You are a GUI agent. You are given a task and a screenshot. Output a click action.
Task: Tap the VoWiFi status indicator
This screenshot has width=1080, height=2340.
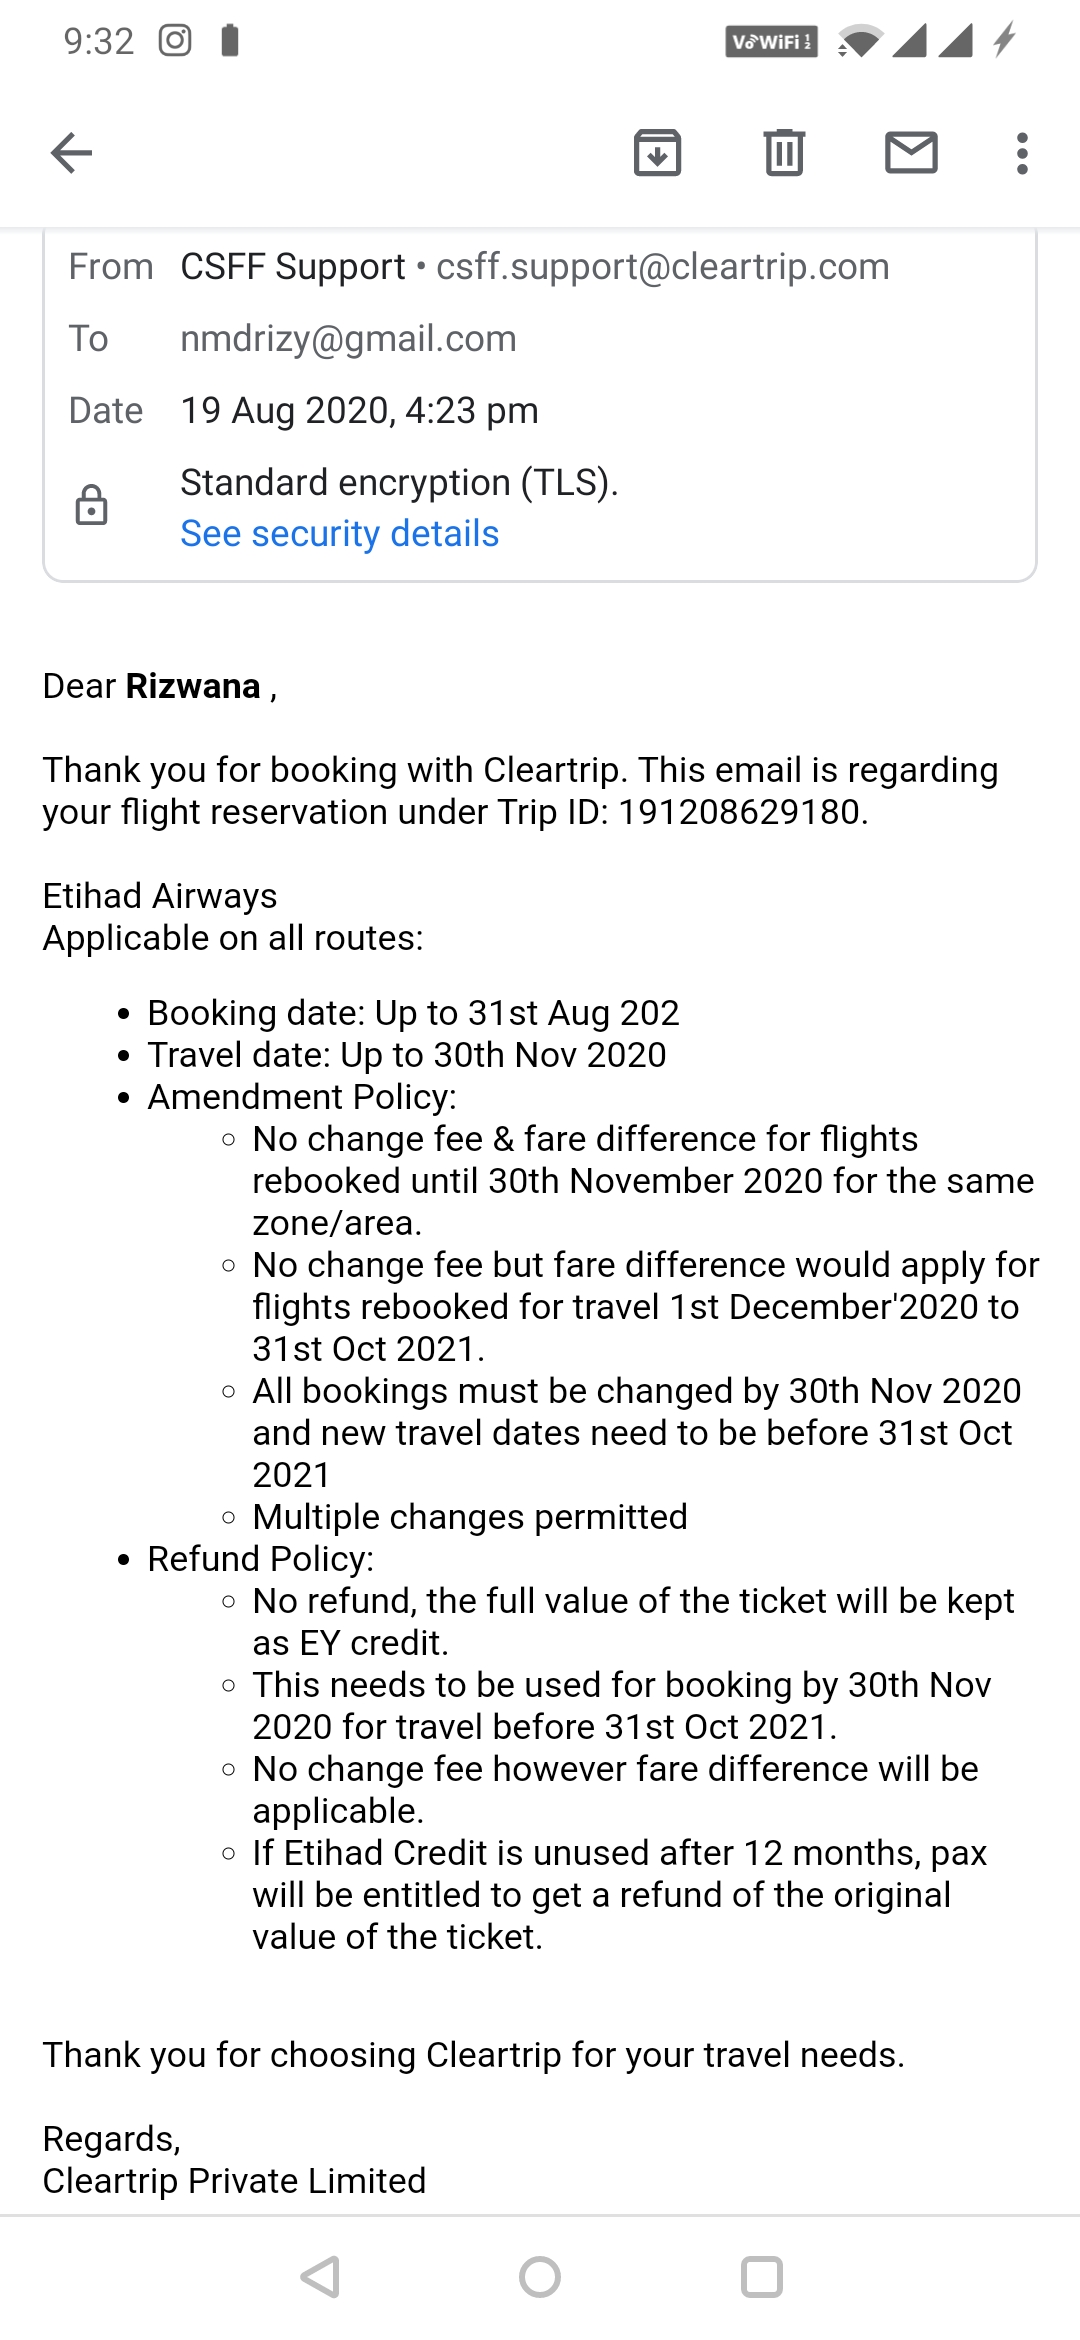771,42
